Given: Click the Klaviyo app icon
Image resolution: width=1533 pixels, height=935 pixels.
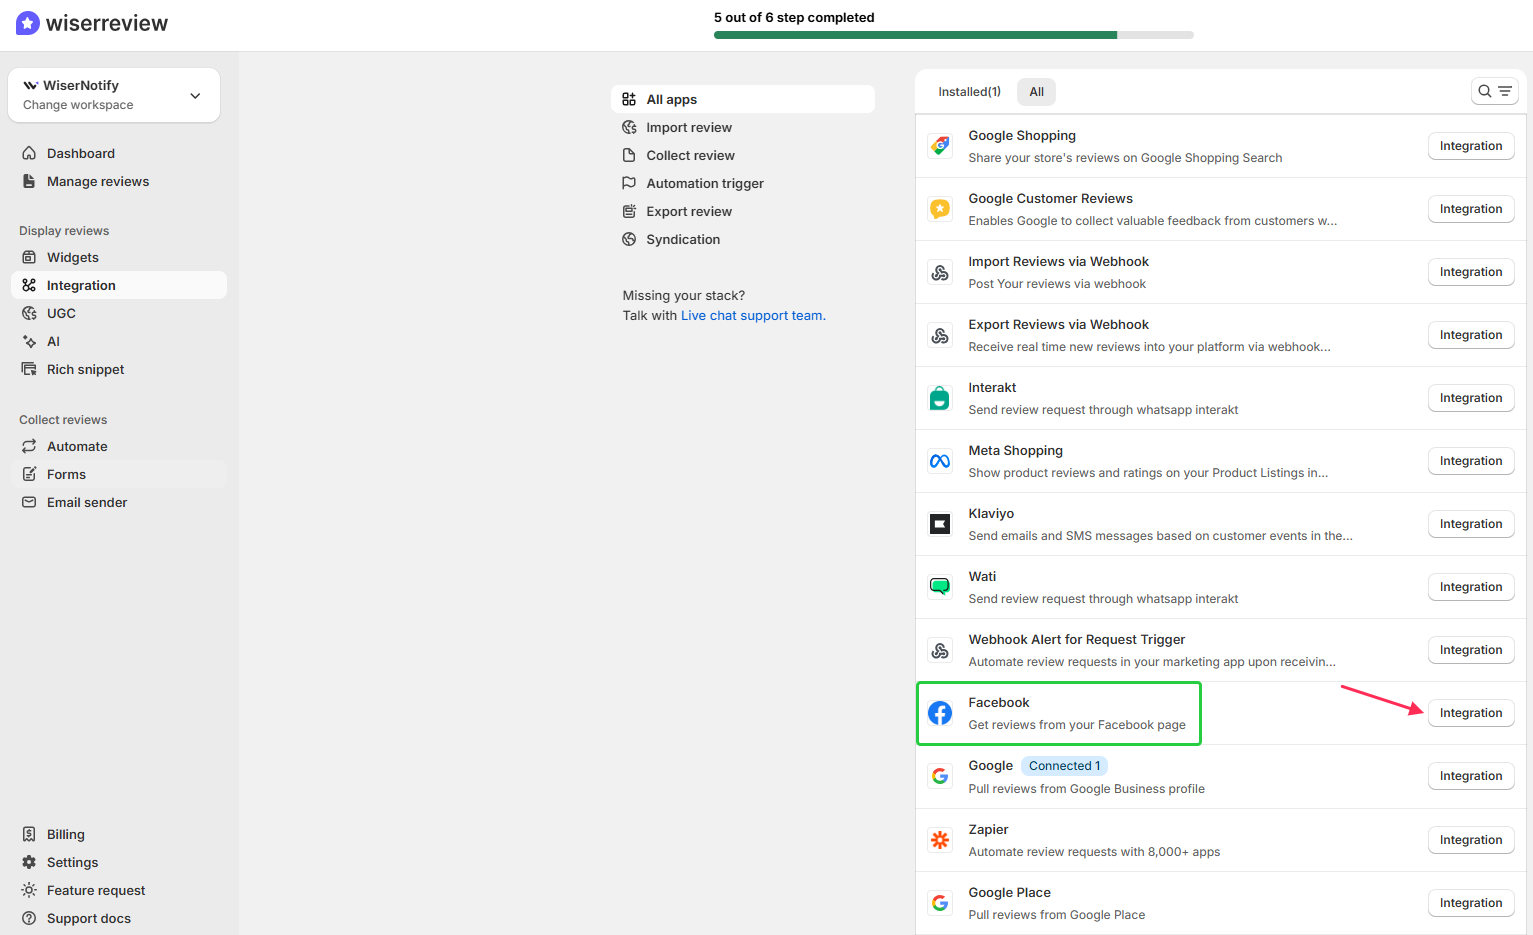Looking at the screenshot, I should click(x=940, y=524).
